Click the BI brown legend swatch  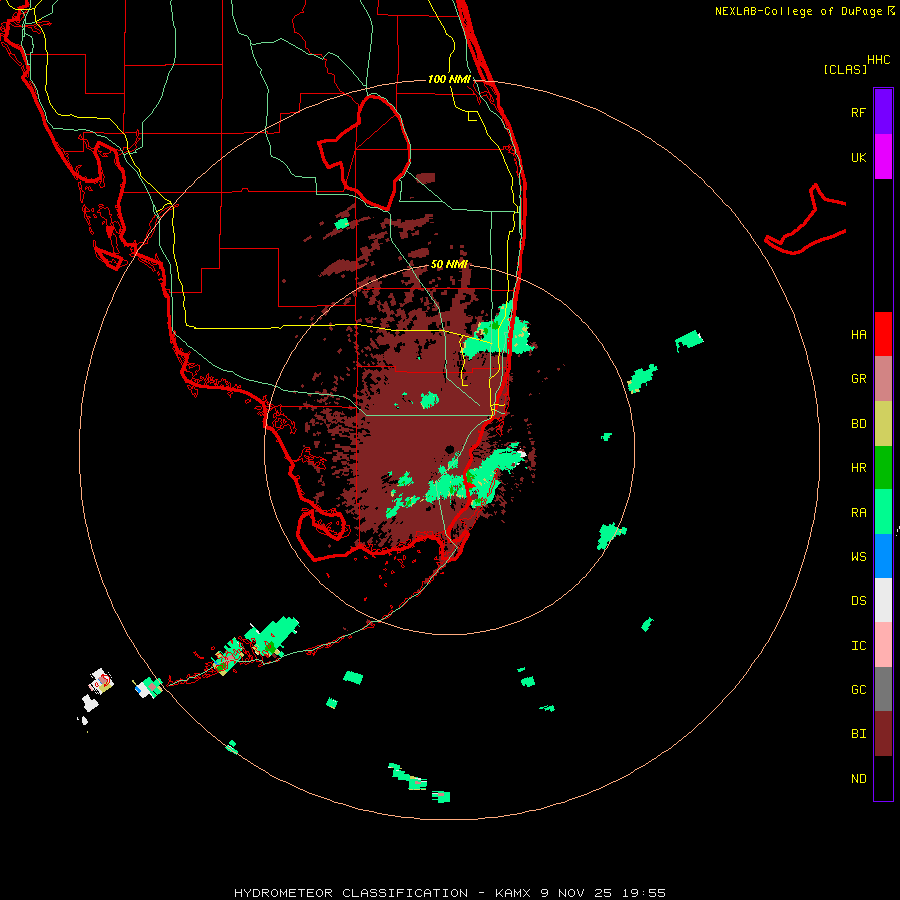click(883, 734)
